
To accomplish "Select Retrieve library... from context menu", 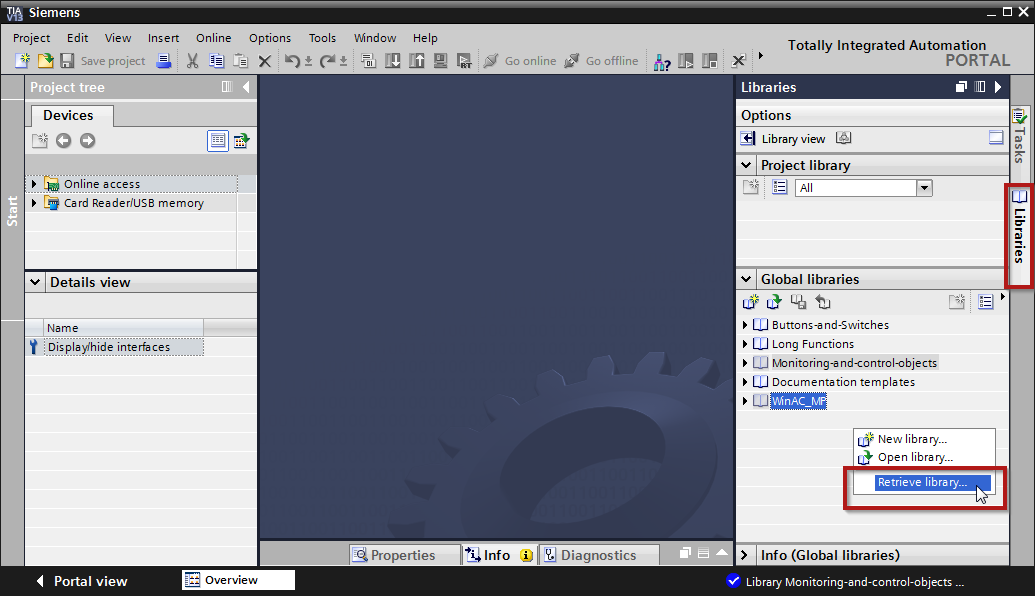I will coord(921,482).
